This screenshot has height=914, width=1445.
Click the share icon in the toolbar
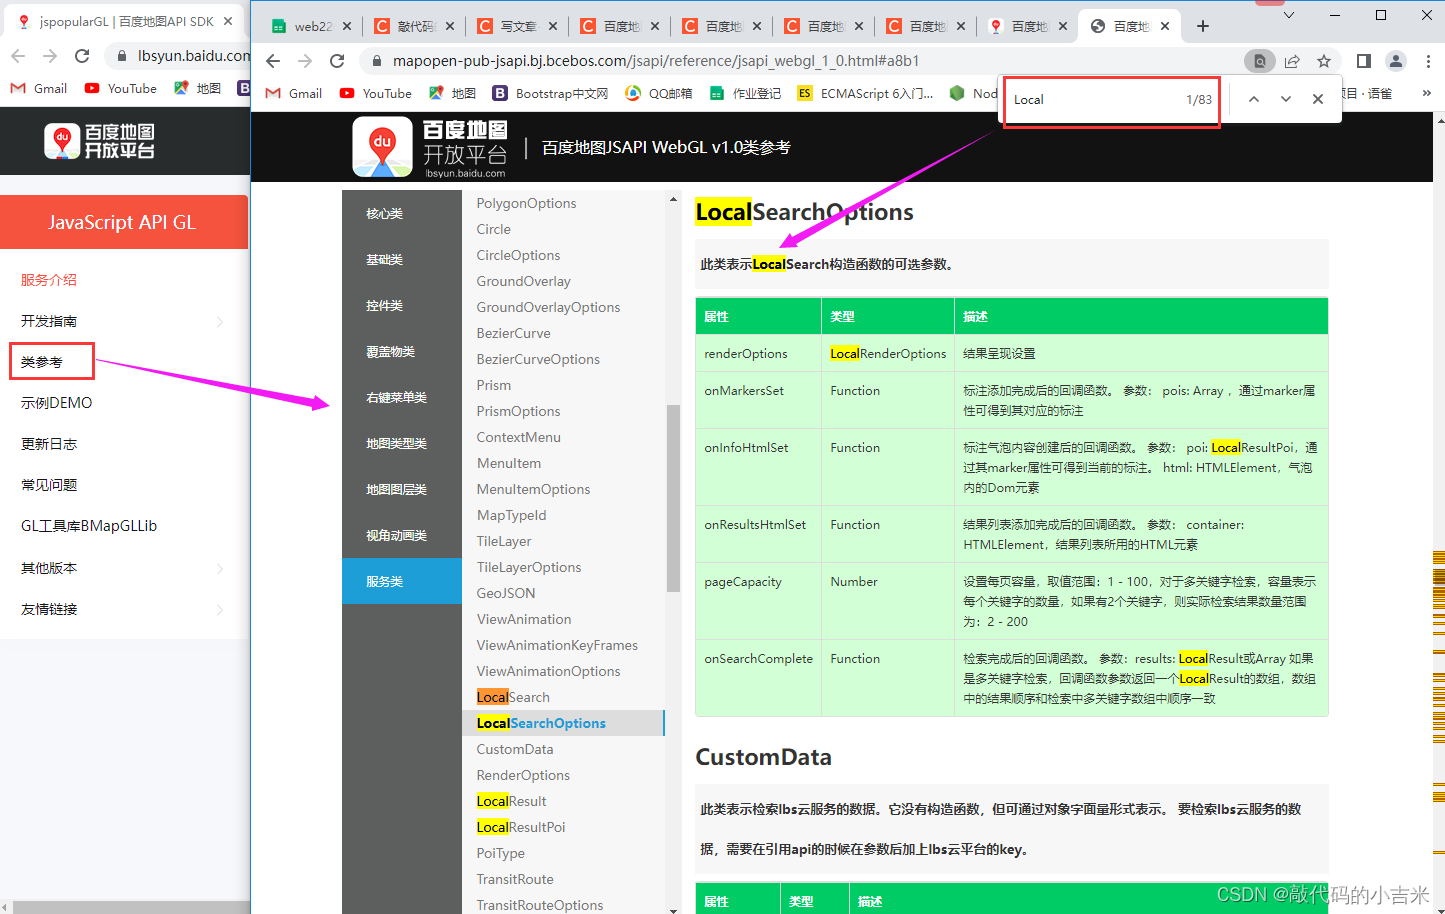(x=1291, y=61)
